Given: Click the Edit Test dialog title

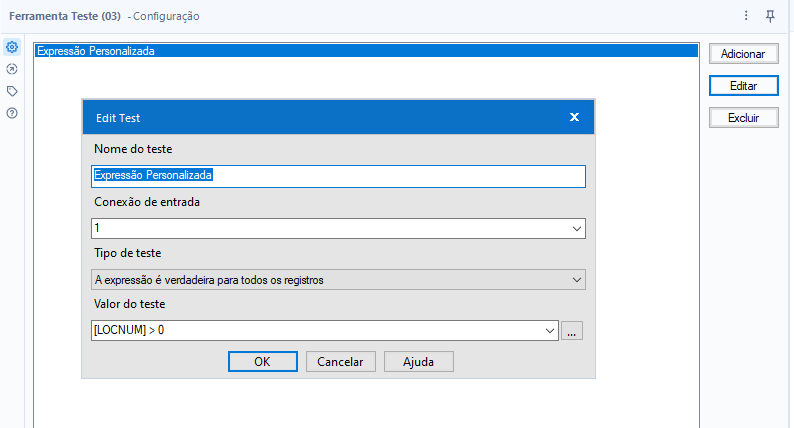Looking at the screenshot, I should (x=118, y=118).
